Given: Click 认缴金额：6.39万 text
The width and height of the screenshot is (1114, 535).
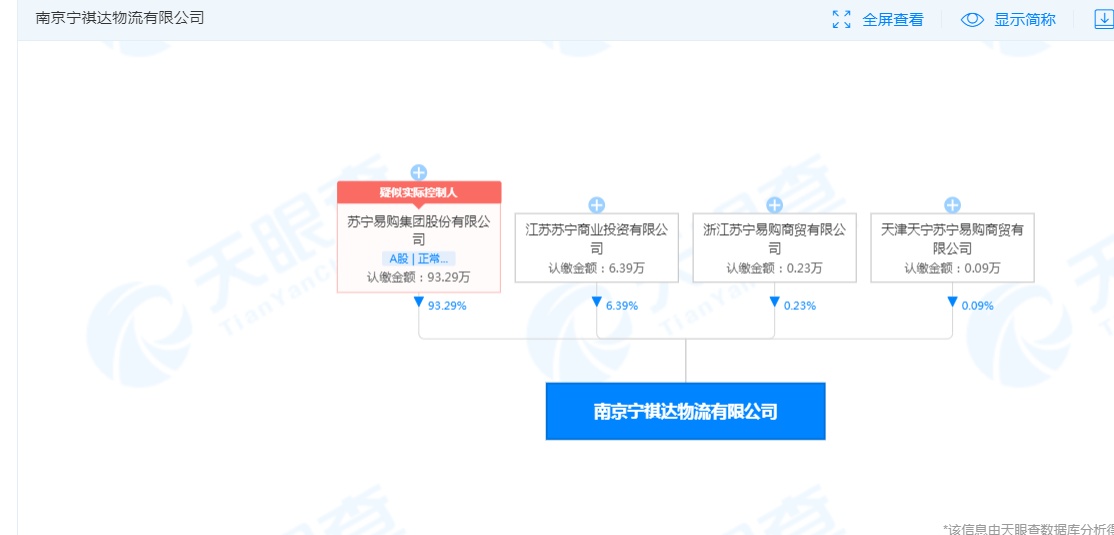Looking at the screenshot, I should (x=597, y=269).
